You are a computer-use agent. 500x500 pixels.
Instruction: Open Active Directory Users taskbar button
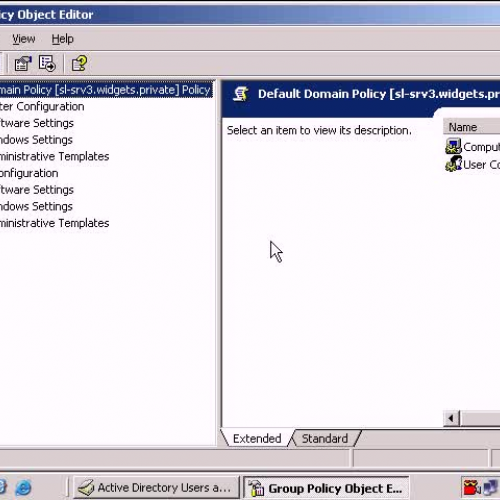[x=156, y=488]
